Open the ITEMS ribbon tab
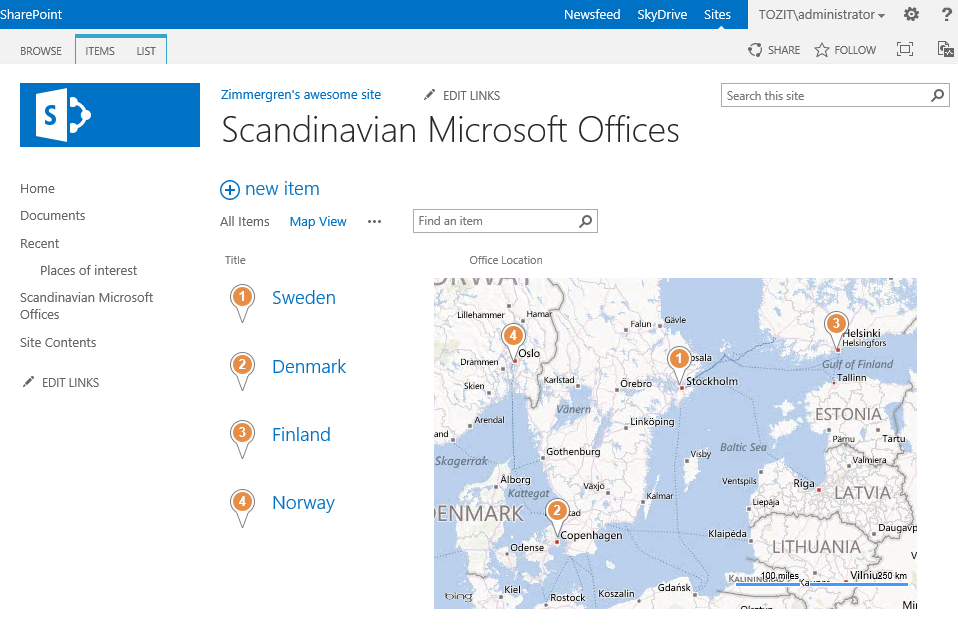This screenshot has width=958, height=627. tap(100, 51)
